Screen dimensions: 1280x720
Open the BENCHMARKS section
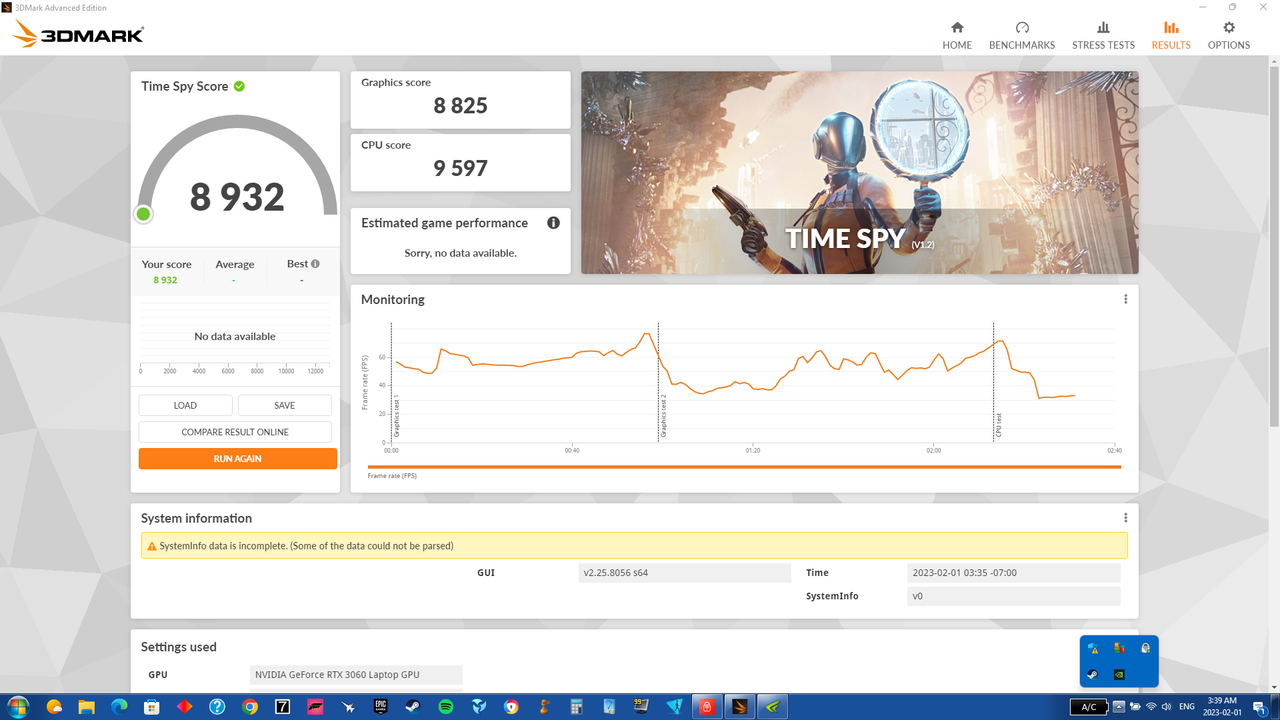(1022, 33)
